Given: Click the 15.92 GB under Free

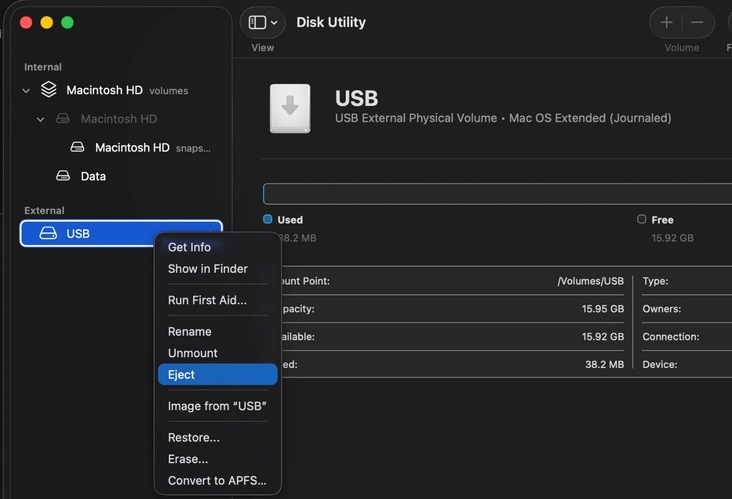Looking at the screenshot, I should point(672,238).
